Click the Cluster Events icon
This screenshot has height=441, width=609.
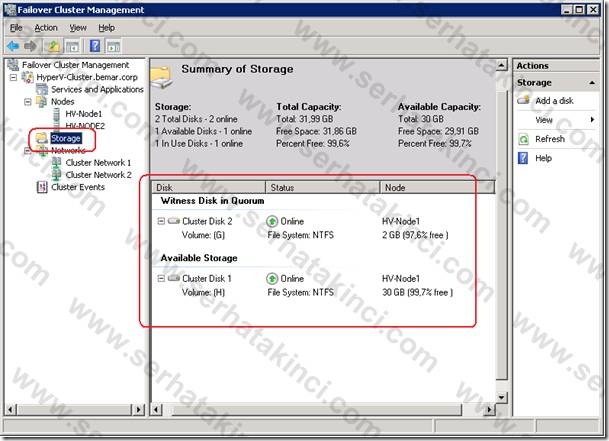(42, 187)
